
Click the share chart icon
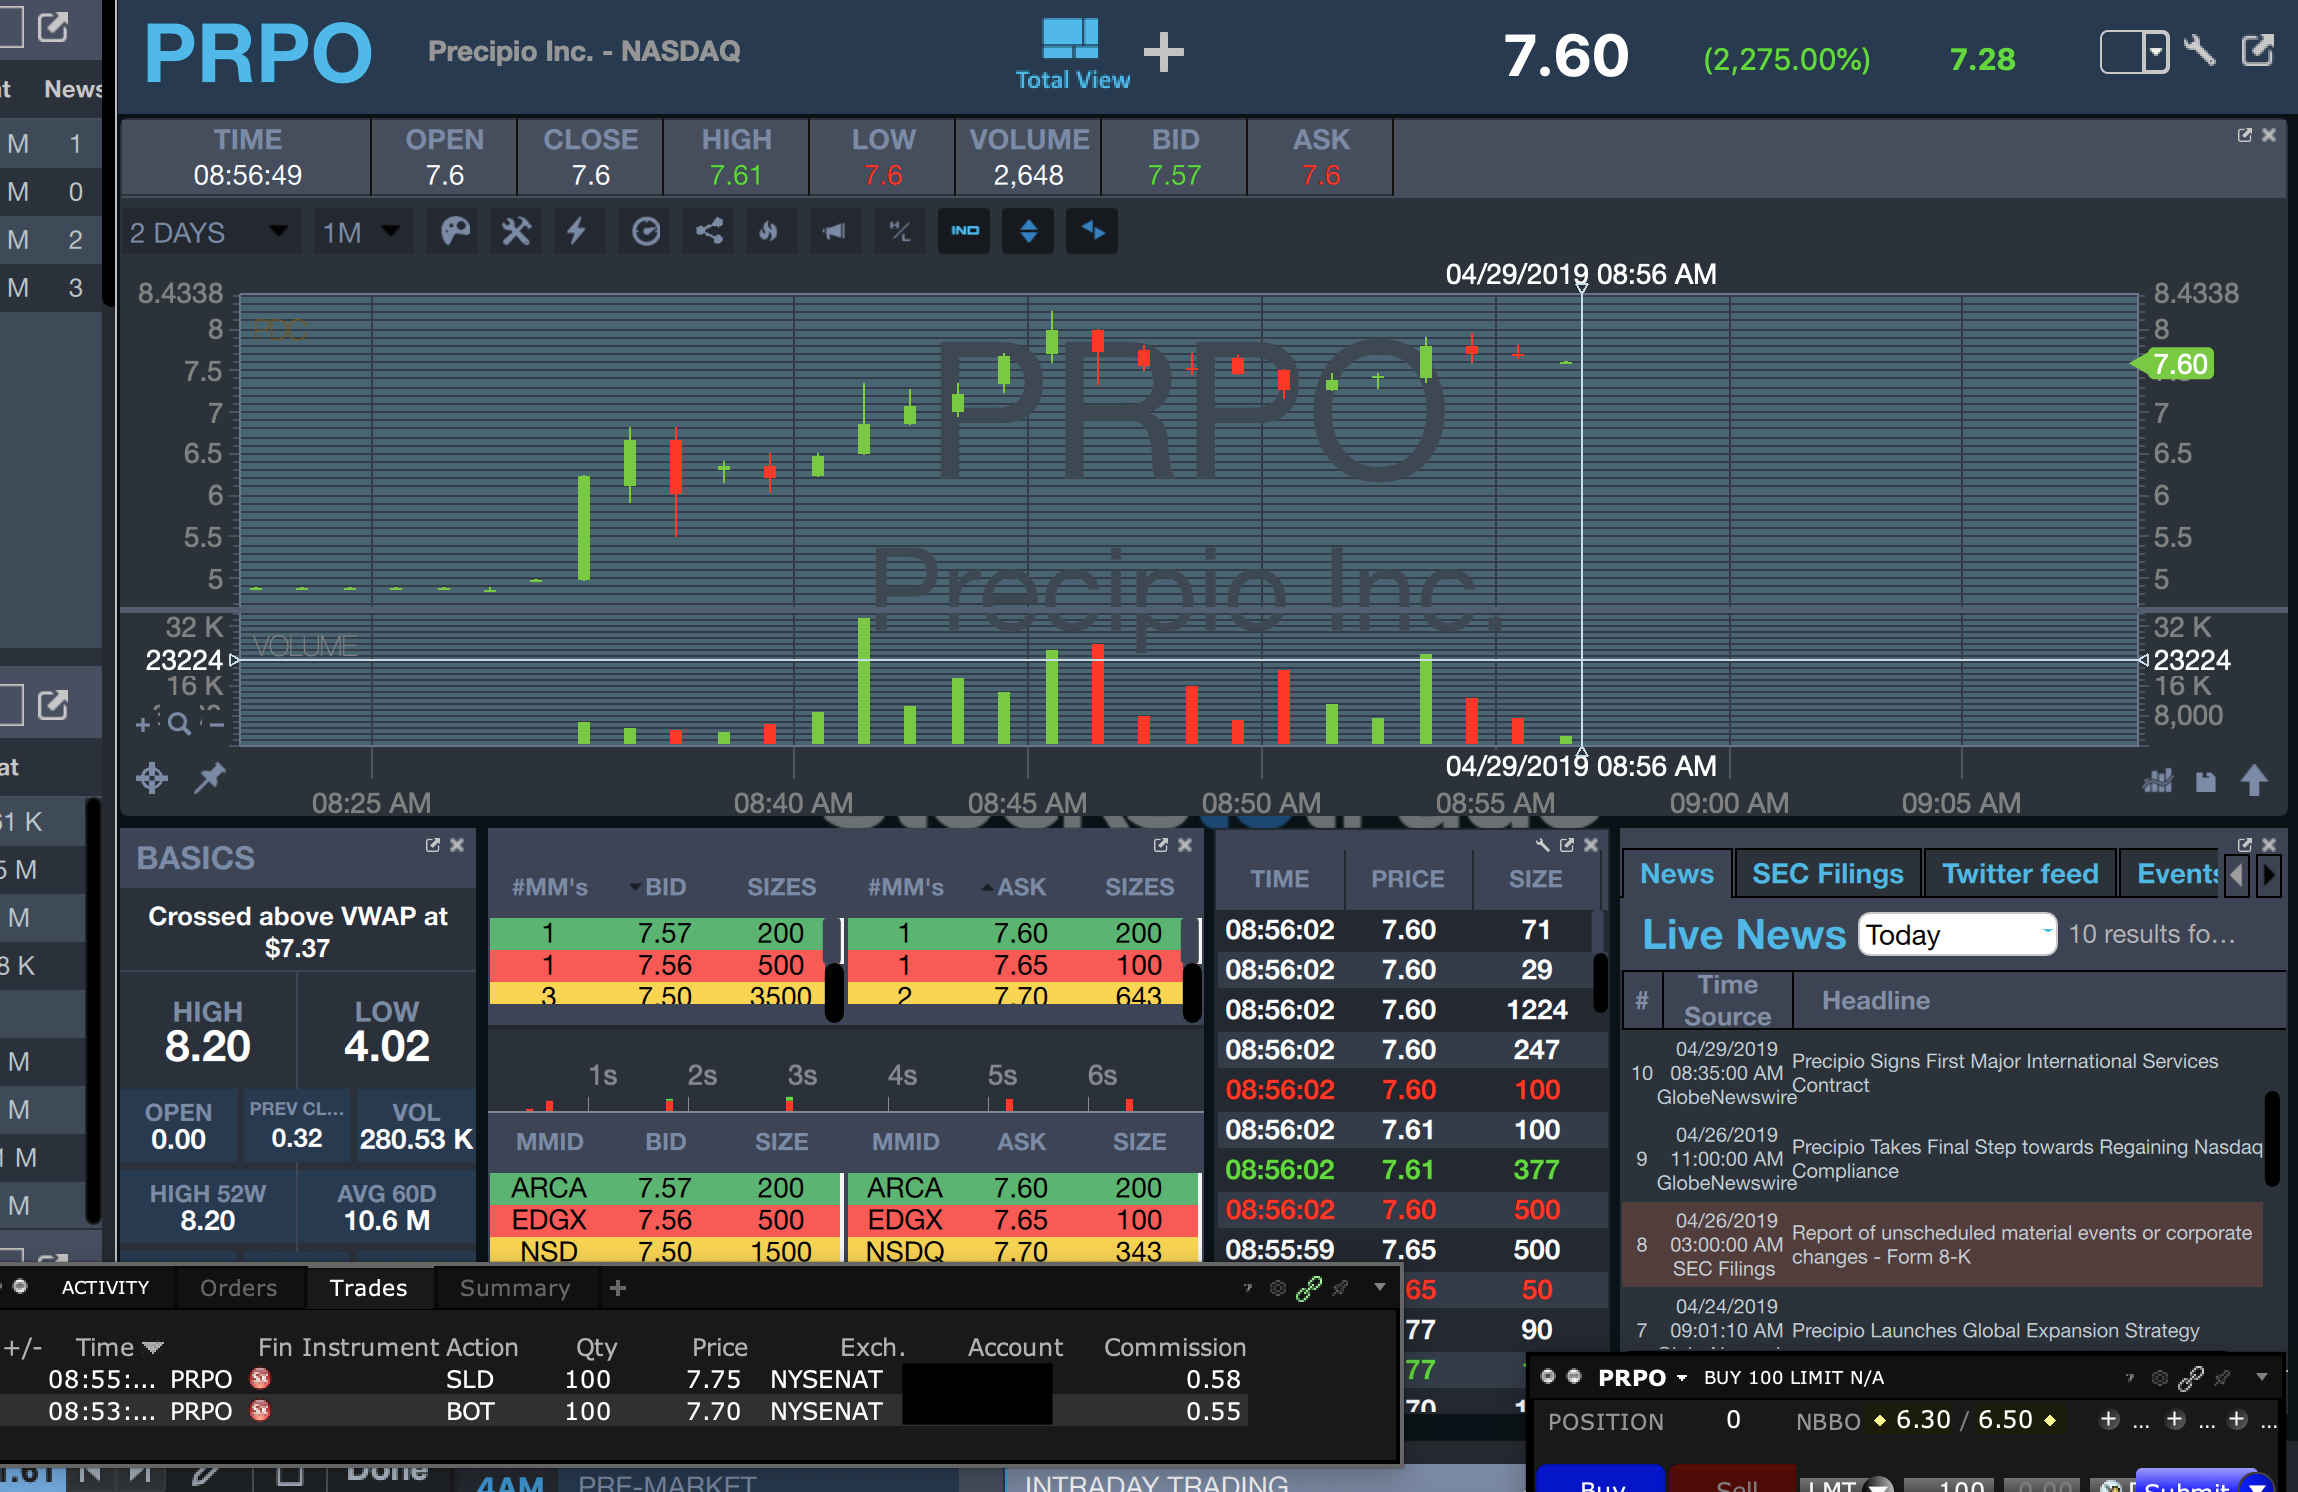click(x=709, y=232)
